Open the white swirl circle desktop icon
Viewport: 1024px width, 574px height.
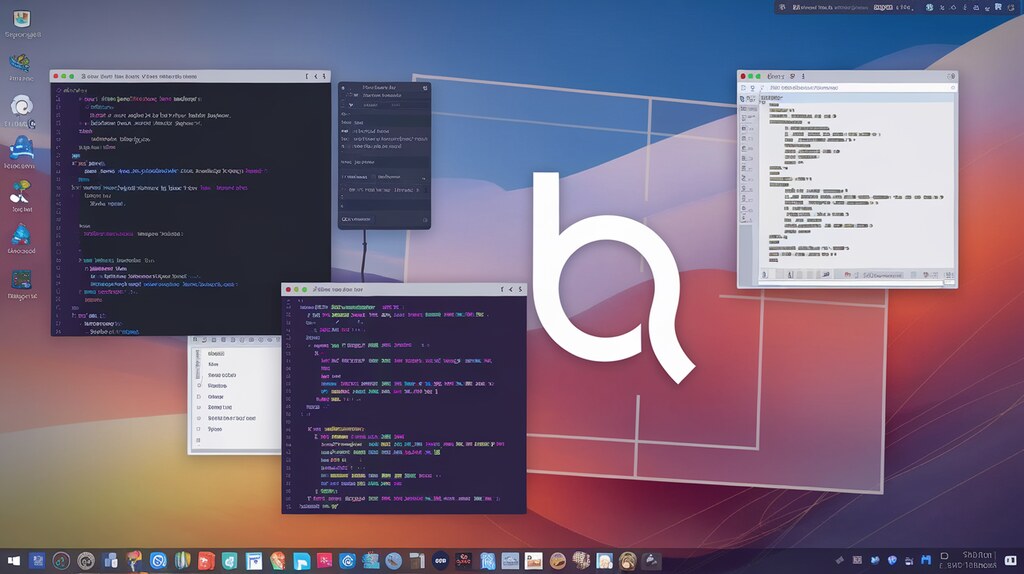[x=22, y=106]
